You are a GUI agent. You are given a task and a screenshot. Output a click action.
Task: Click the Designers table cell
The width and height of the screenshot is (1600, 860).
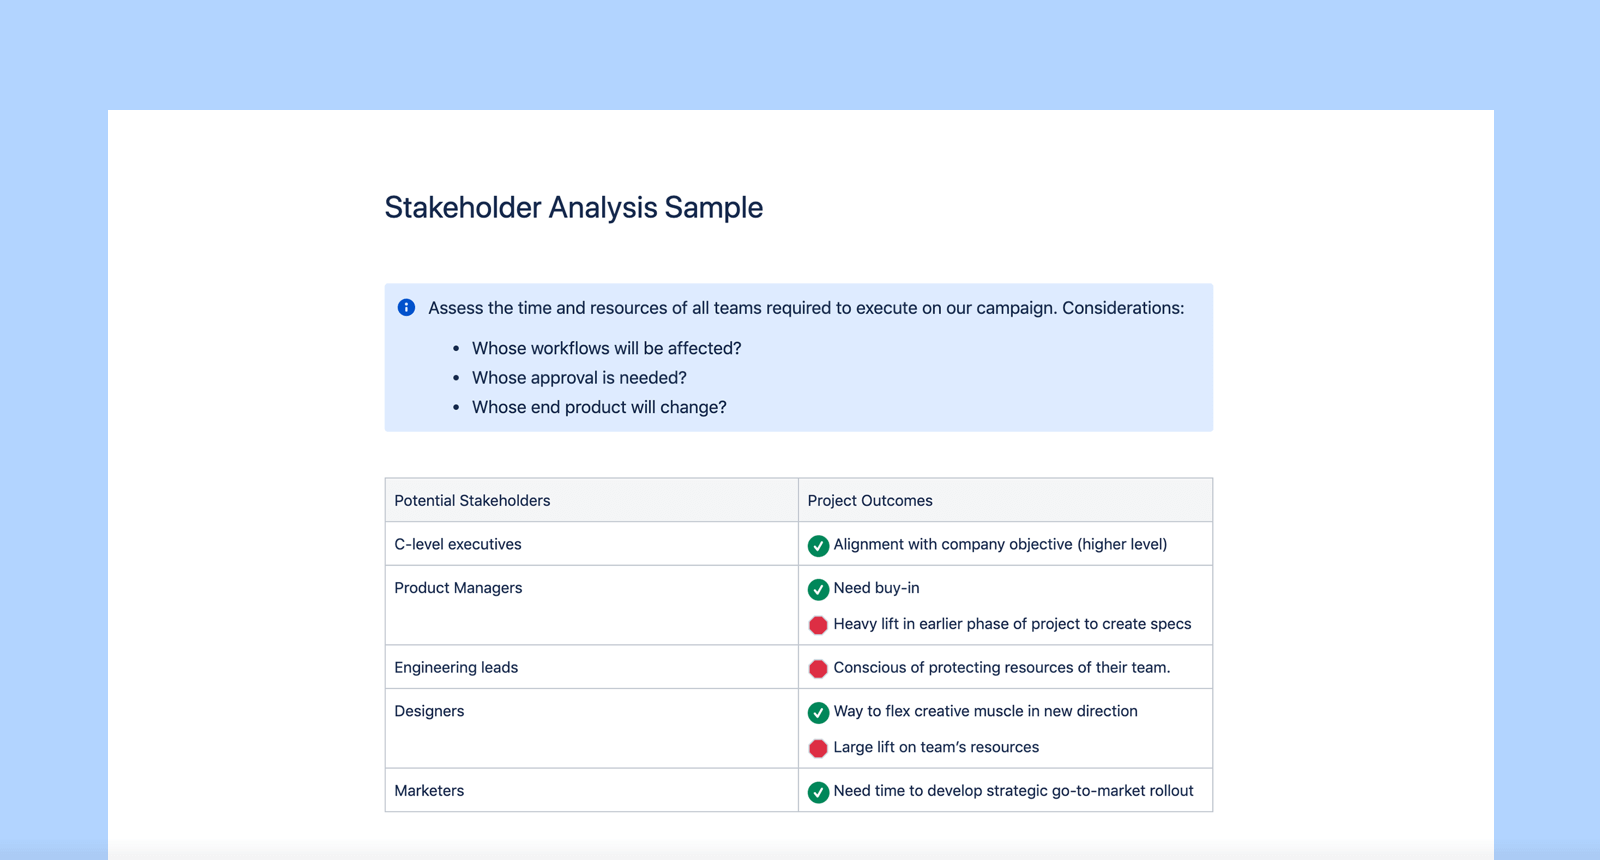coord(429,711)
